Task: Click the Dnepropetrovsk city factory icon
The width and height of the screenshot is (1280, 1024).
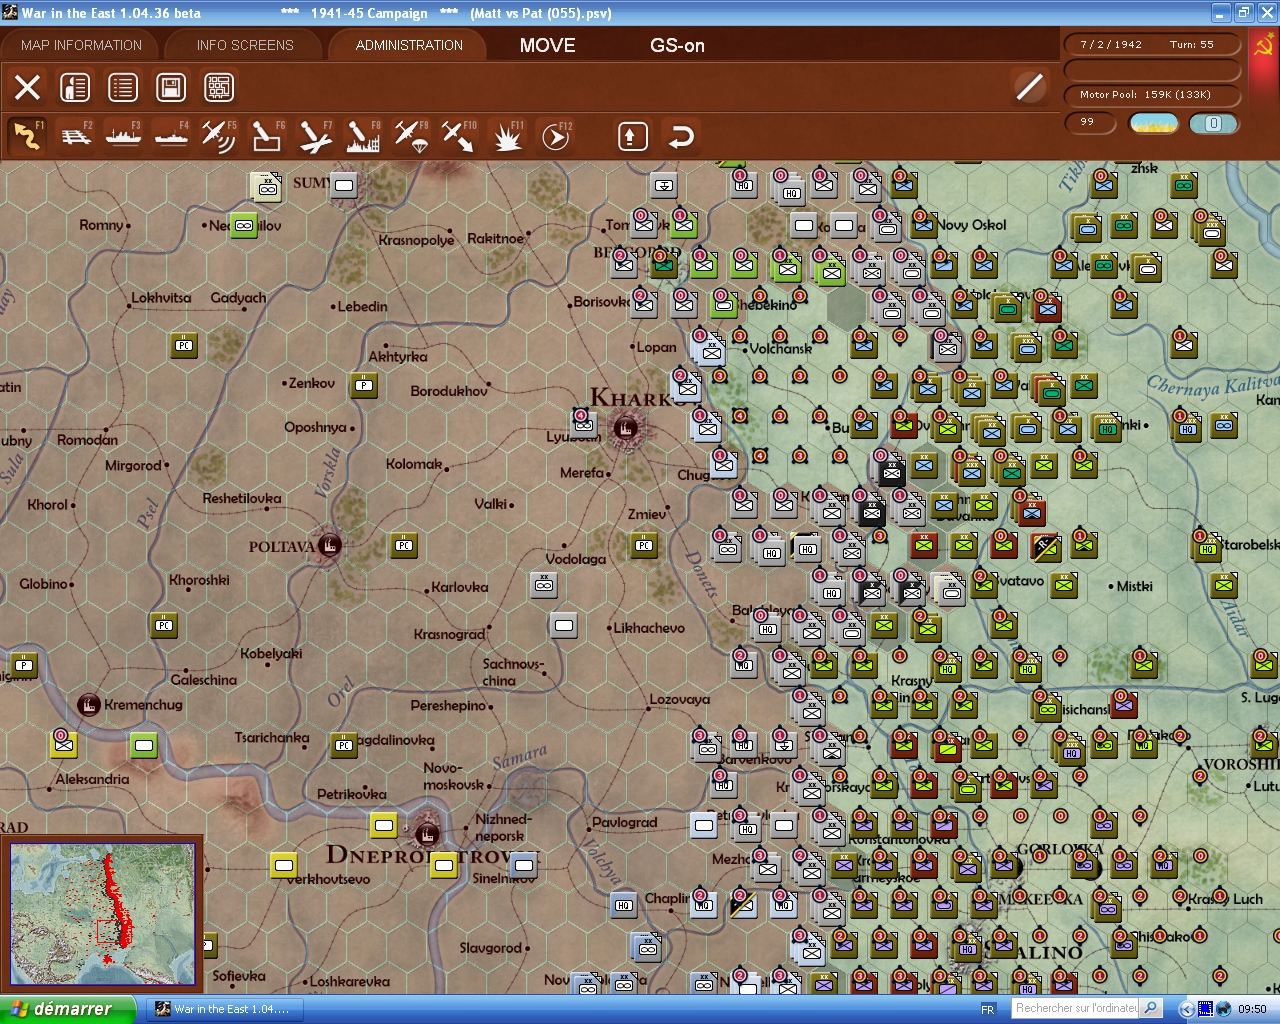Action: (427, 833)
